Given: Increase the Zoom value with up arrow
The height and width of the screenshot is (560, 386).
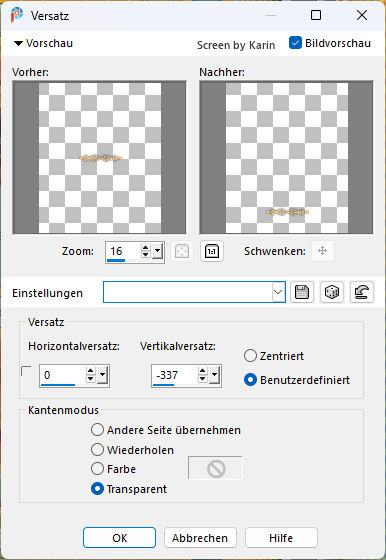Looking at the screenshot, I should [x=145, y=248].
